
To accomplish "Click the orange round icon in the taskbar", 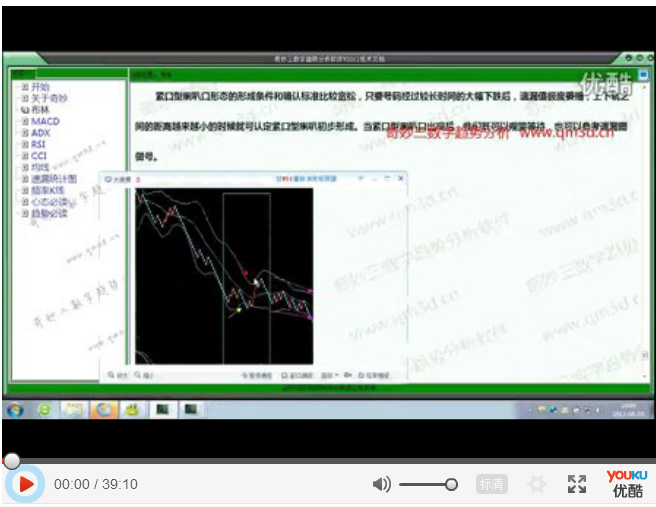I will [x=102, y=410].
